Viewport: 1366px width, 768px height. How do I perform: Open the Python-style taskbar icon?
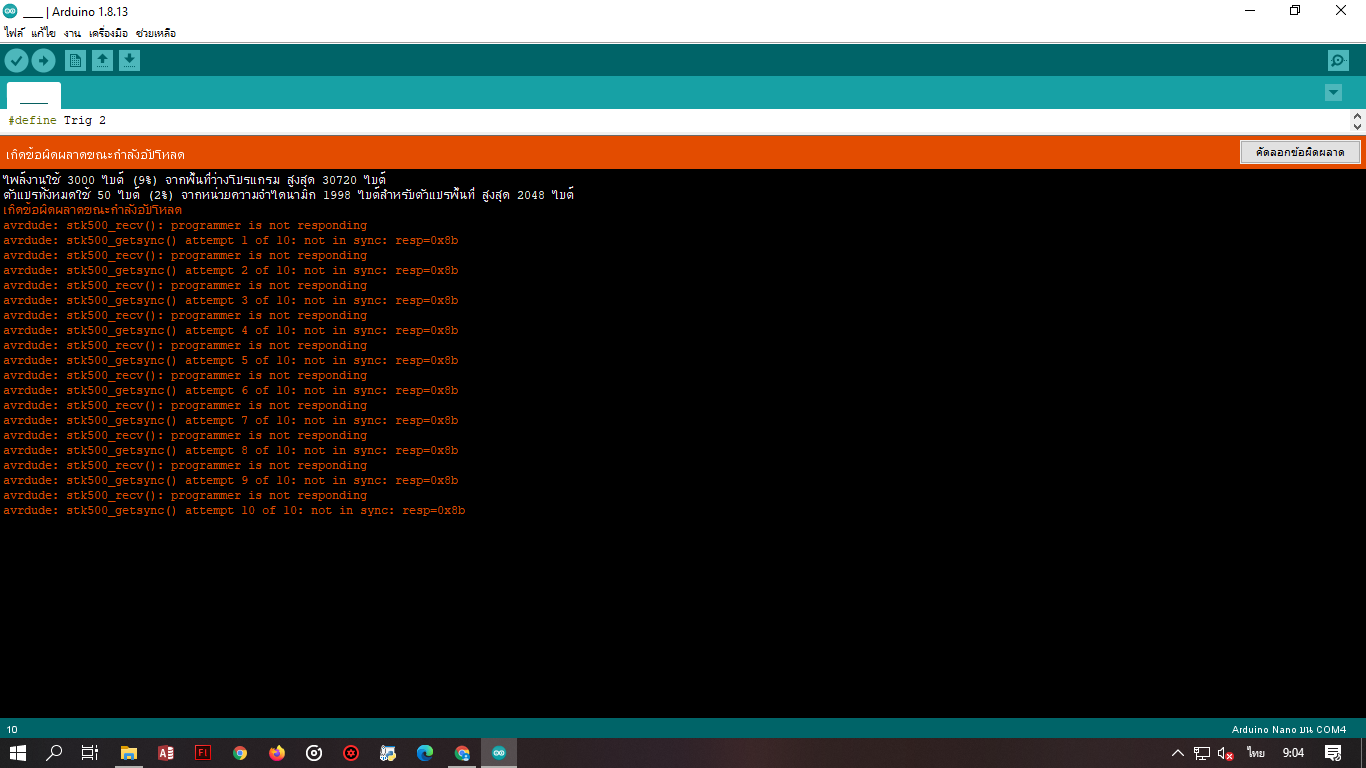[x=388, y=753]
